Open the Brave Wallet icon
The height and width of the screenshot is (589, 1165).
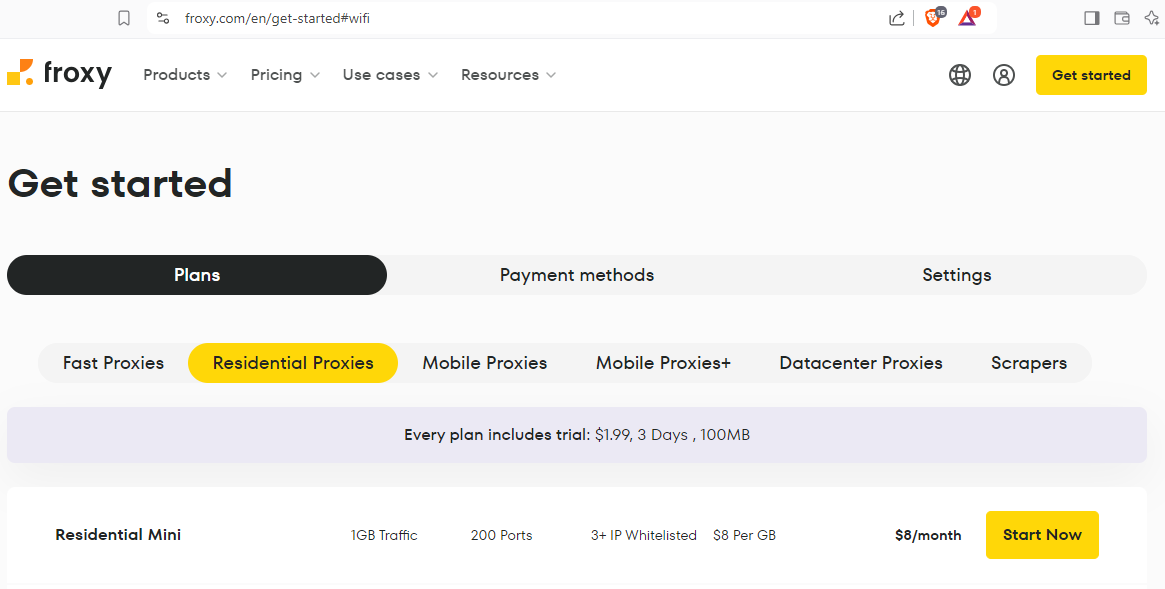(1122, 18)
